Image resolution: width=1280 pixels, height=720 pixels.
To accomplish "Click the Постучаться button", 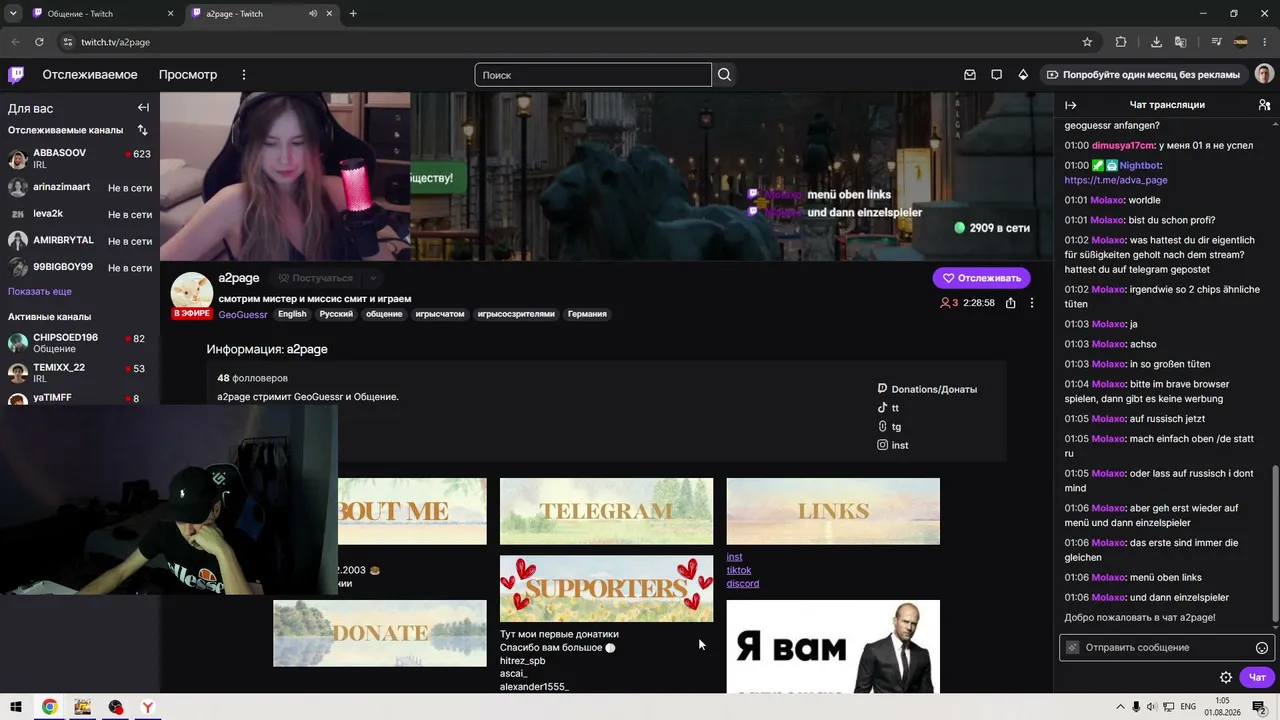I will (x=315, y=278).
